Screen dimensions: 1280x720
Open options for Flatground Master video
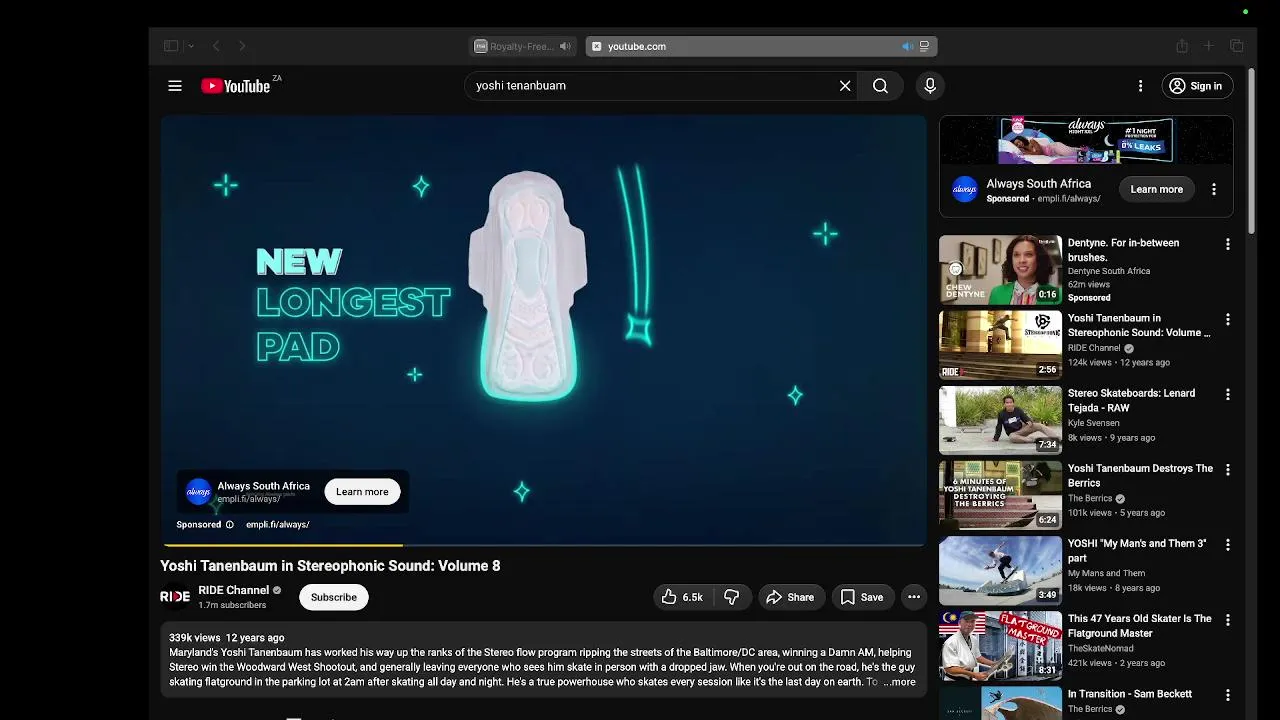pos(1228,619)
